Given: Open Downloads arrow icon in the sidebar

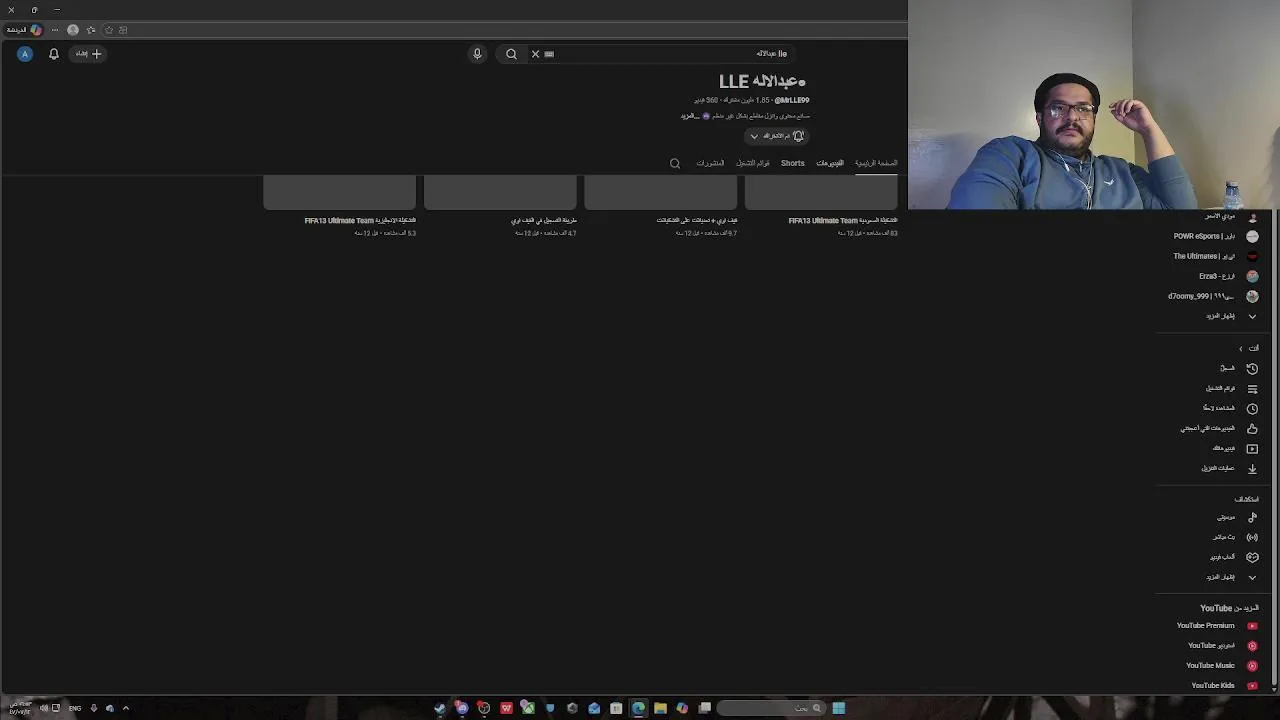Looking at the screenshot, I should pyautogui.click(x=1252, y=468).
